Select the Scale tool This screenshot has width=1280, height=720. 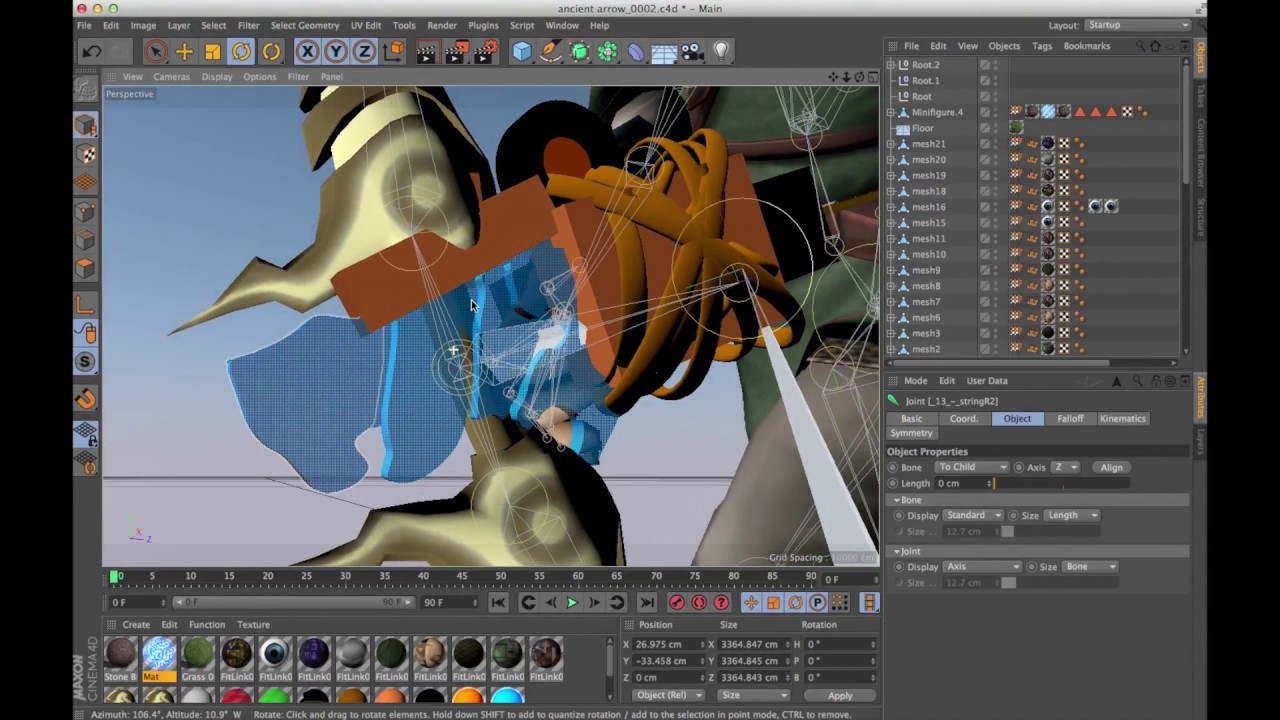(213, 52)
